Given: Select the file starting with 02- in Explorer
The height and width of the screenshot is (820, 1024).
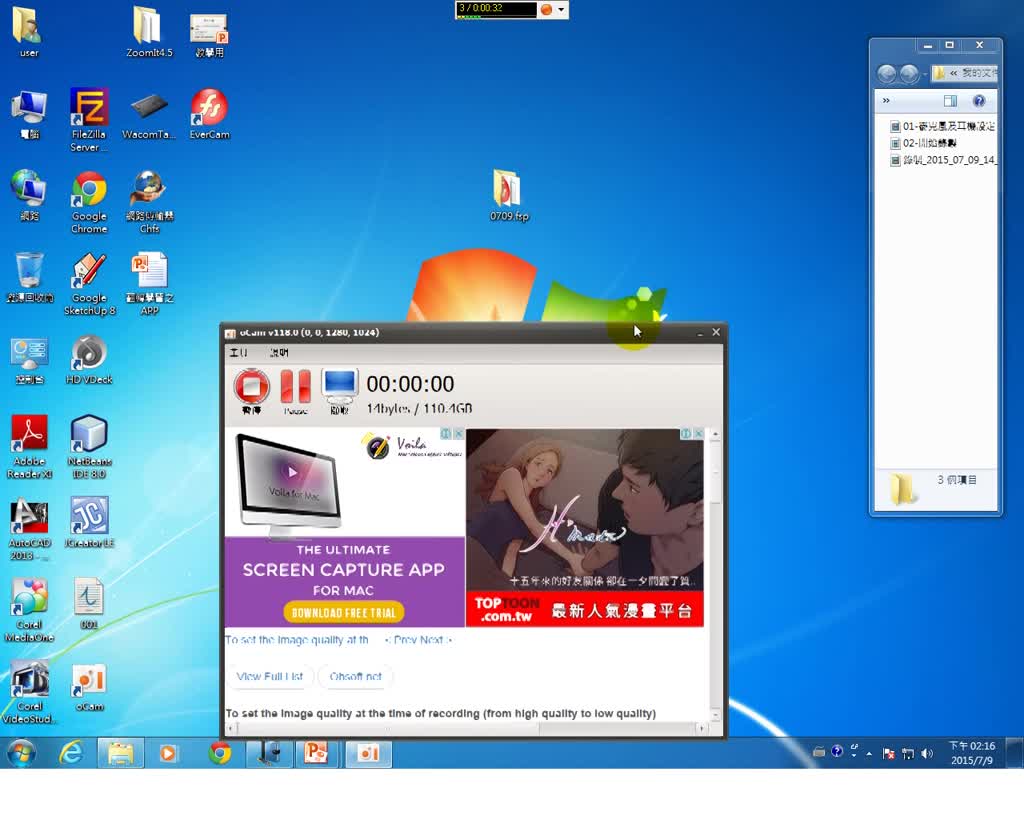Looking at the screenshot, I should pos(924,143).
